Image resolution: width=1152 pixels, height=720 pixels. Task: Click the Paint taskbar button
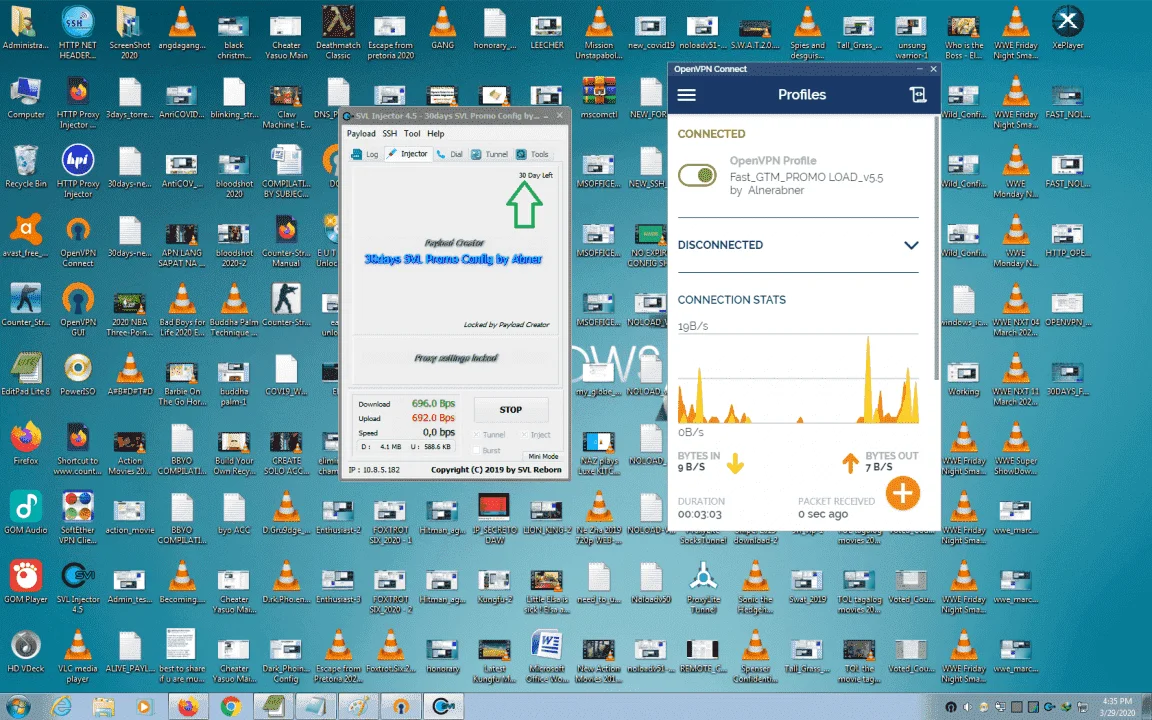(x=359, y=707)
